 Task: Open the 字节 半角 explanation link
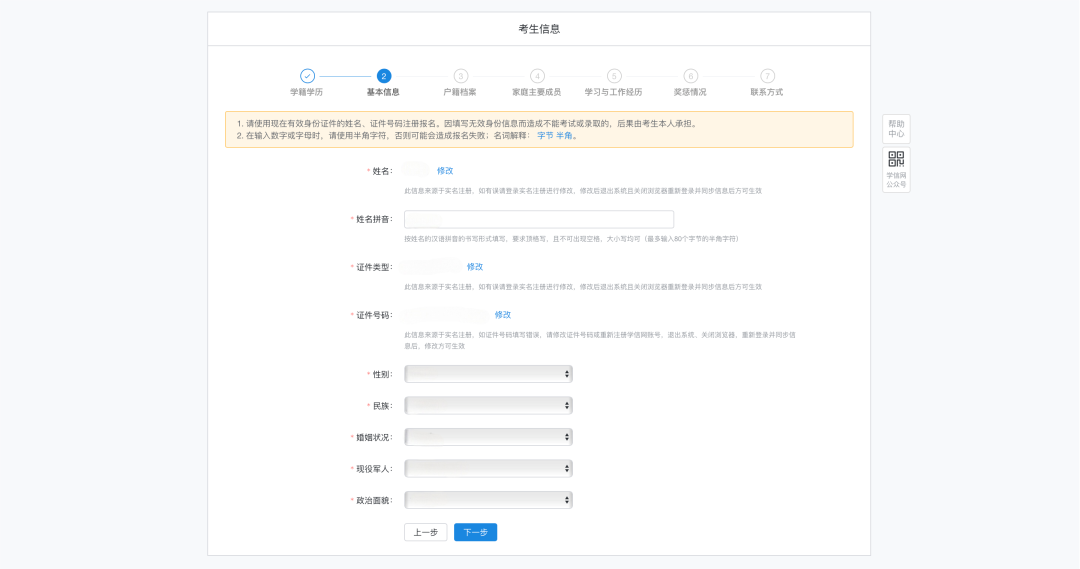tap(555, 135)
